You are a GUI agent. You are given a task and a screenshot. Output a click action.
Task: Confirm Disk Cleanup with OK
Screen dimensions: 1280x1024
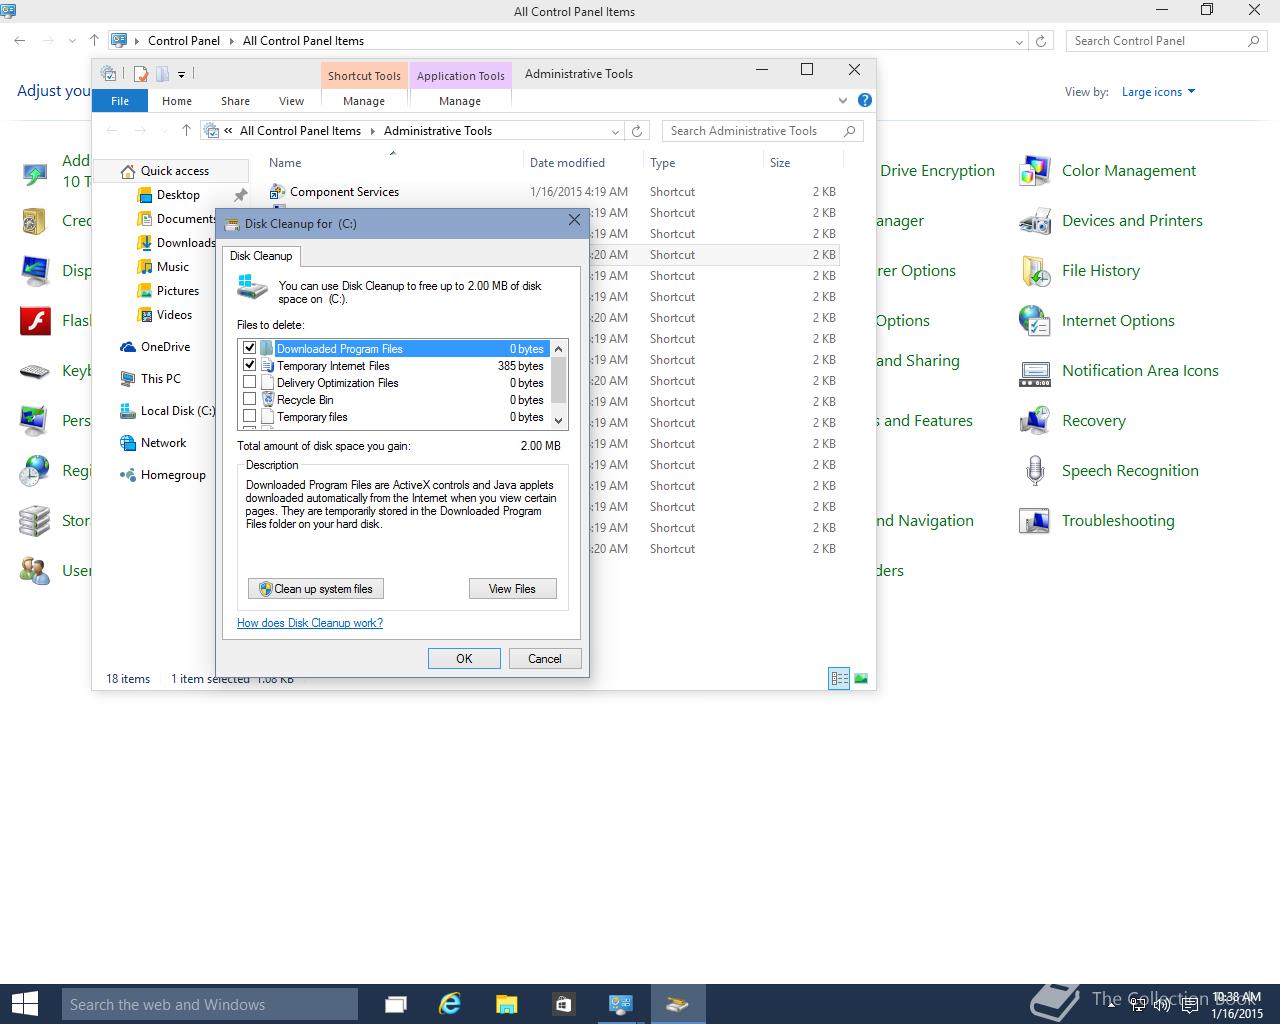[464, 658]
